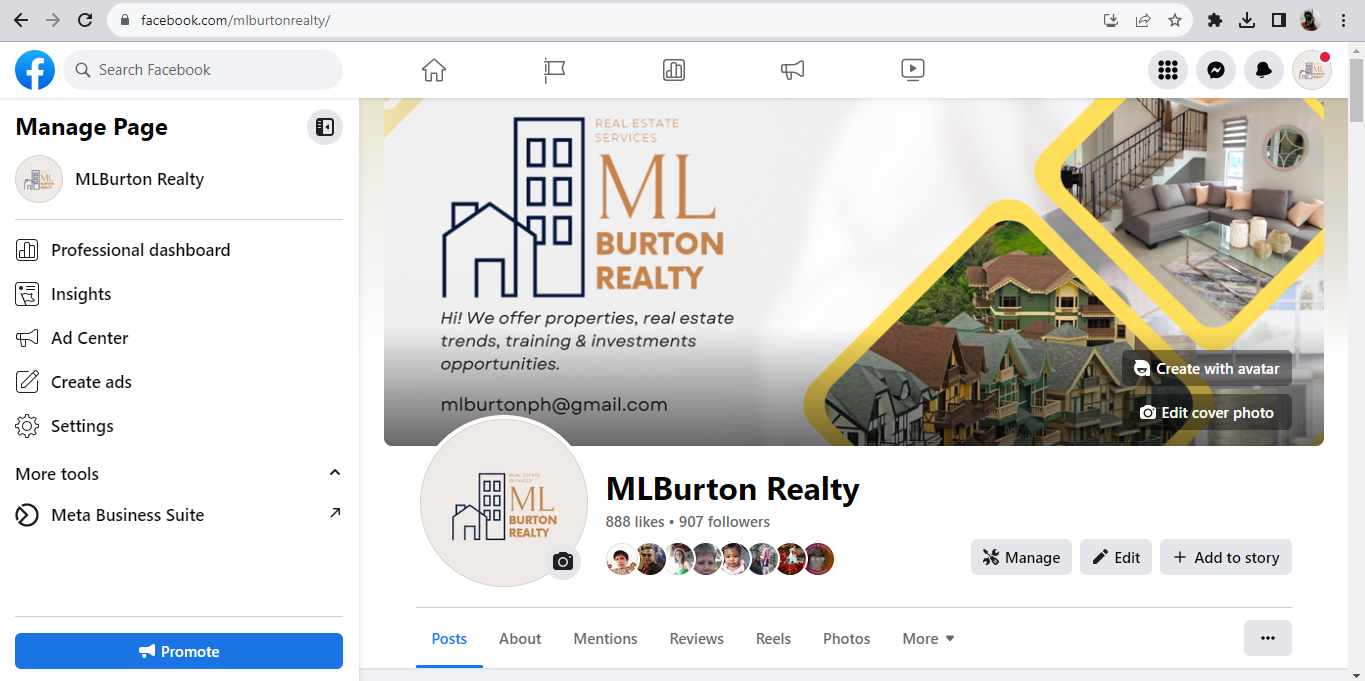Click the Edit page button
Image resolution: width=1365 pixels, height=681 pixels.
click(1116, 557)
